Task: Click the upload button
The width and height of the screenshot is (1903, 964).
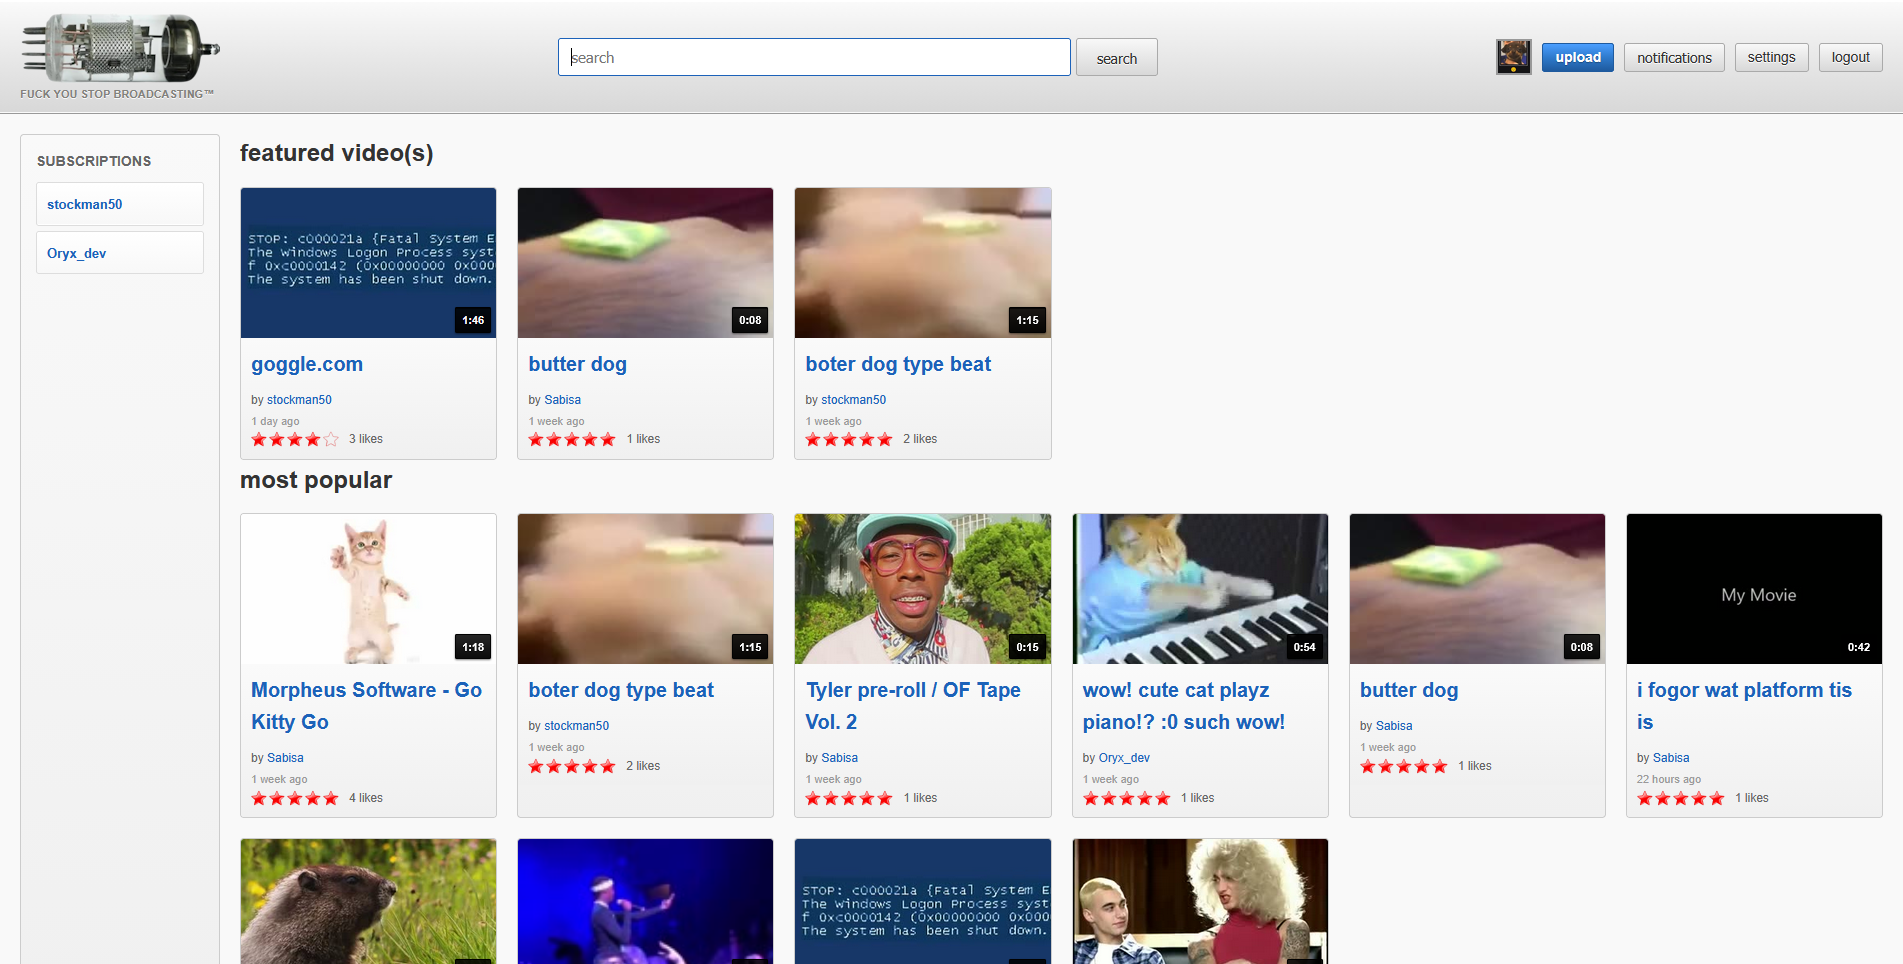Action: [1577, 57]
